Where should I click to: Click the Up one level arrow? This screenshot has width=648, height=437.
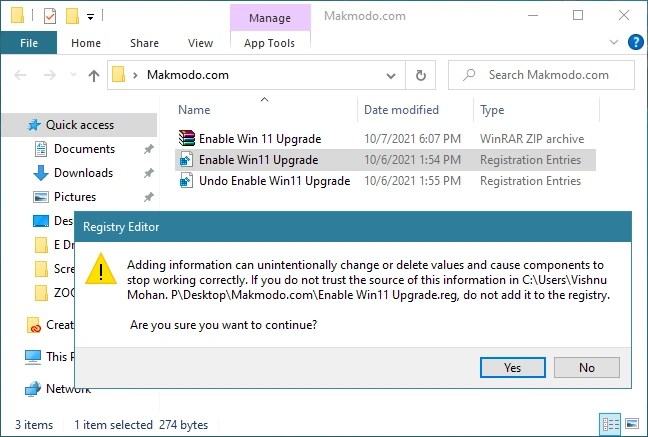click(x=94, y=75)
